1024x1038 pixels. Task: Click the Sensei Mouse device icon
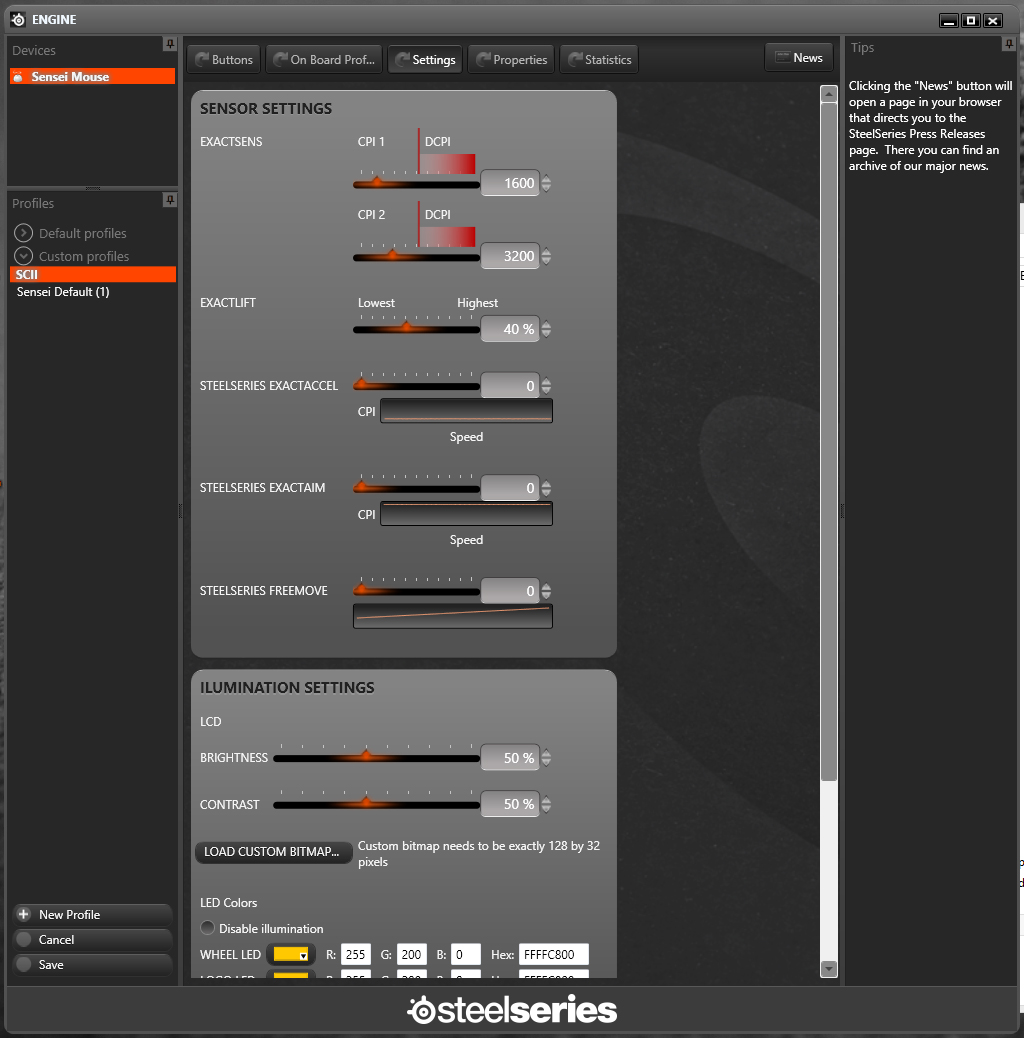pos(19,77)
